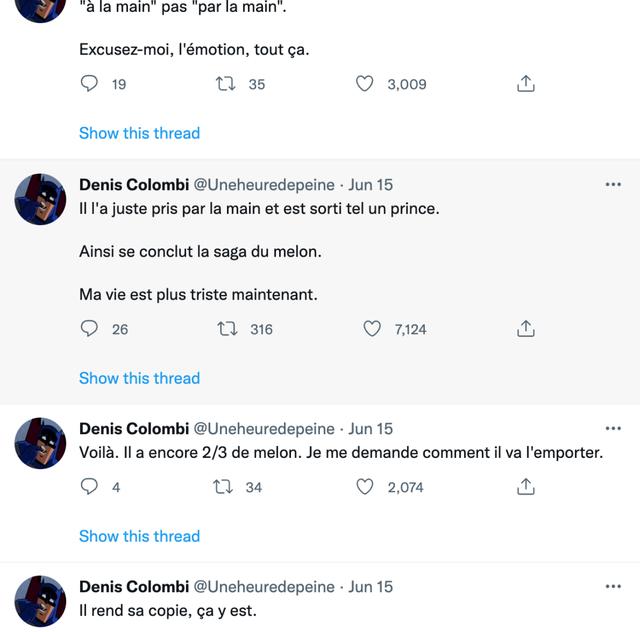The width and height of the screenshot is (640, 632).
Task: Retweet the tweet with 316 retweets
Action: click(227, 329)
